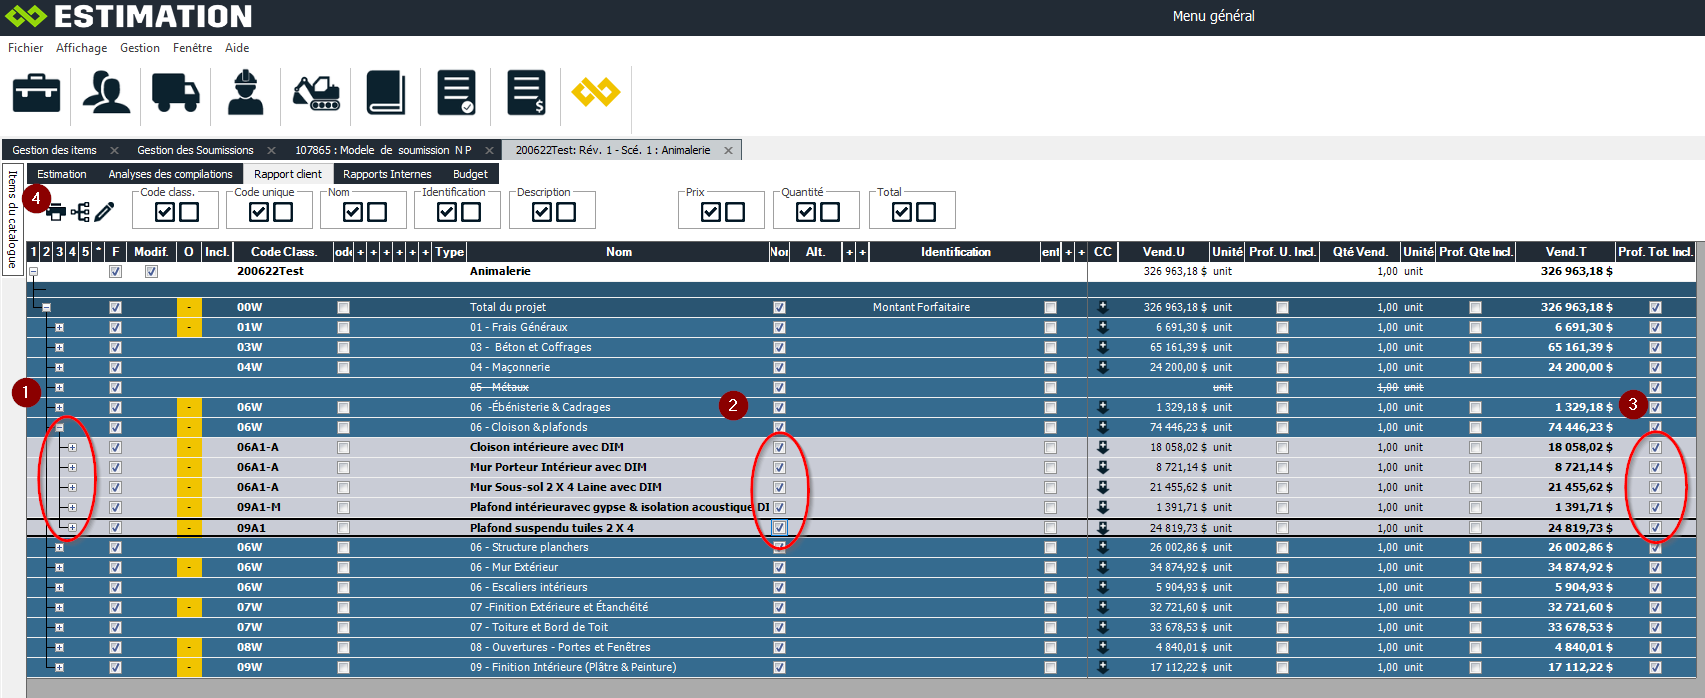Expand Cloison intérieure avec DIM row

72,448
